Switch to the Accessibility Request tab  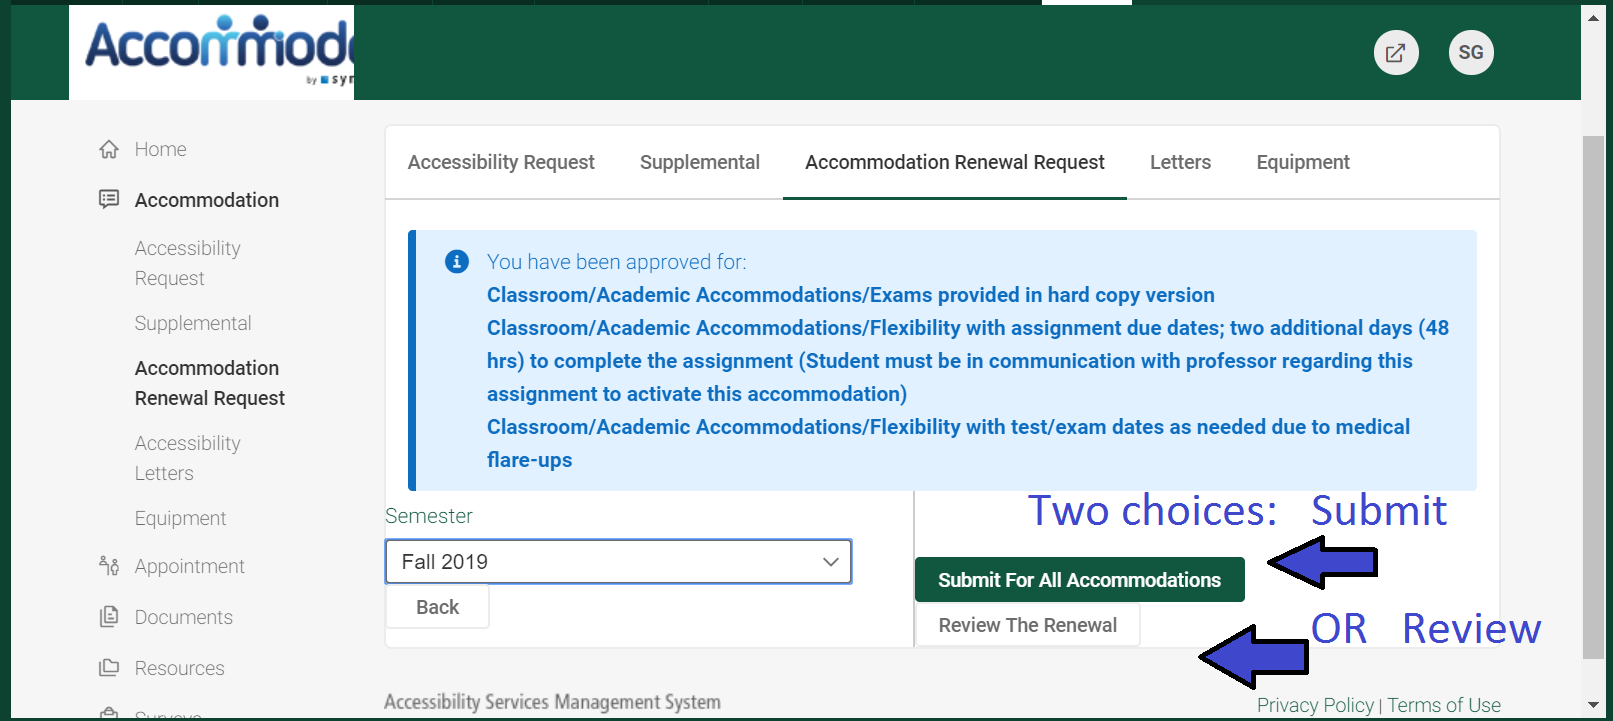(500, 162)
